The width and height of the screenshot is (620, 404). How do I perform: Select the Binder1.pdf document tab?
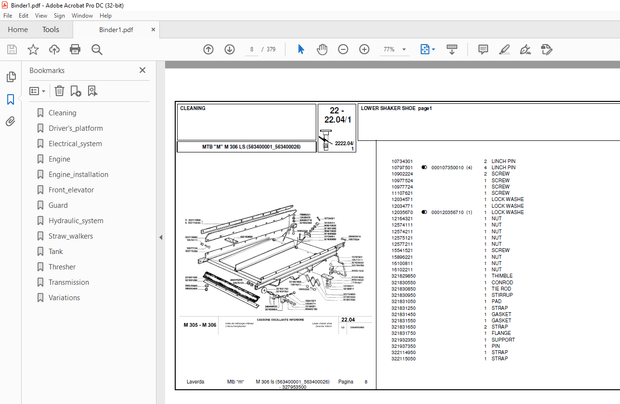pyautogui.click(x=116, y=30)
